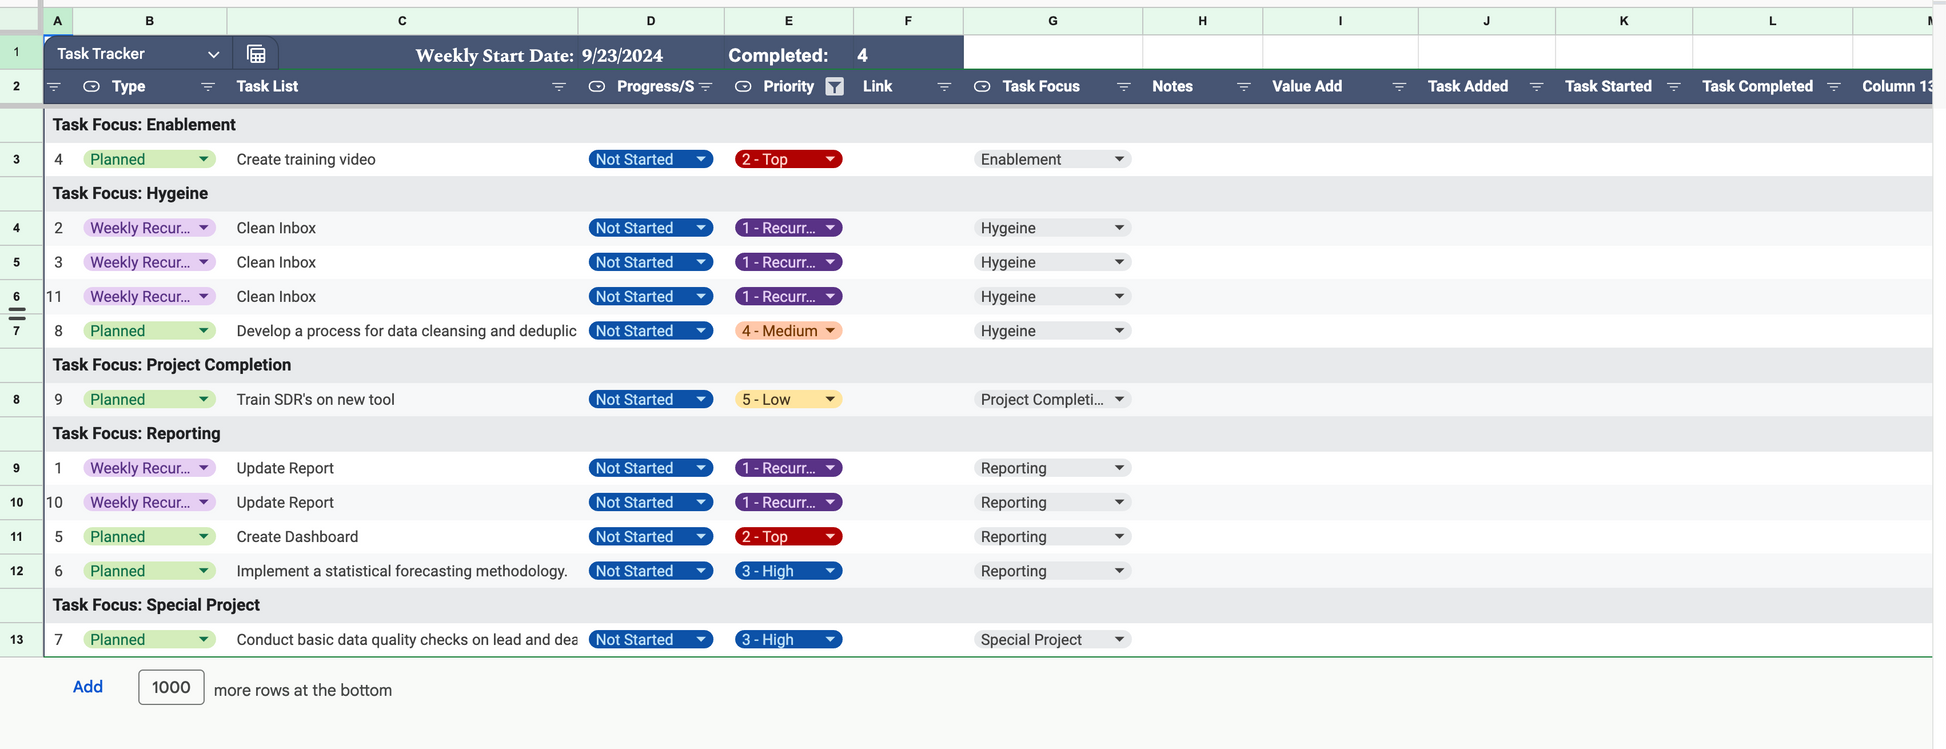Image resolution: width=1946 pixels, height=749 pixels.
Task: Click Add to insert more rows
Action: coord(88,687)
